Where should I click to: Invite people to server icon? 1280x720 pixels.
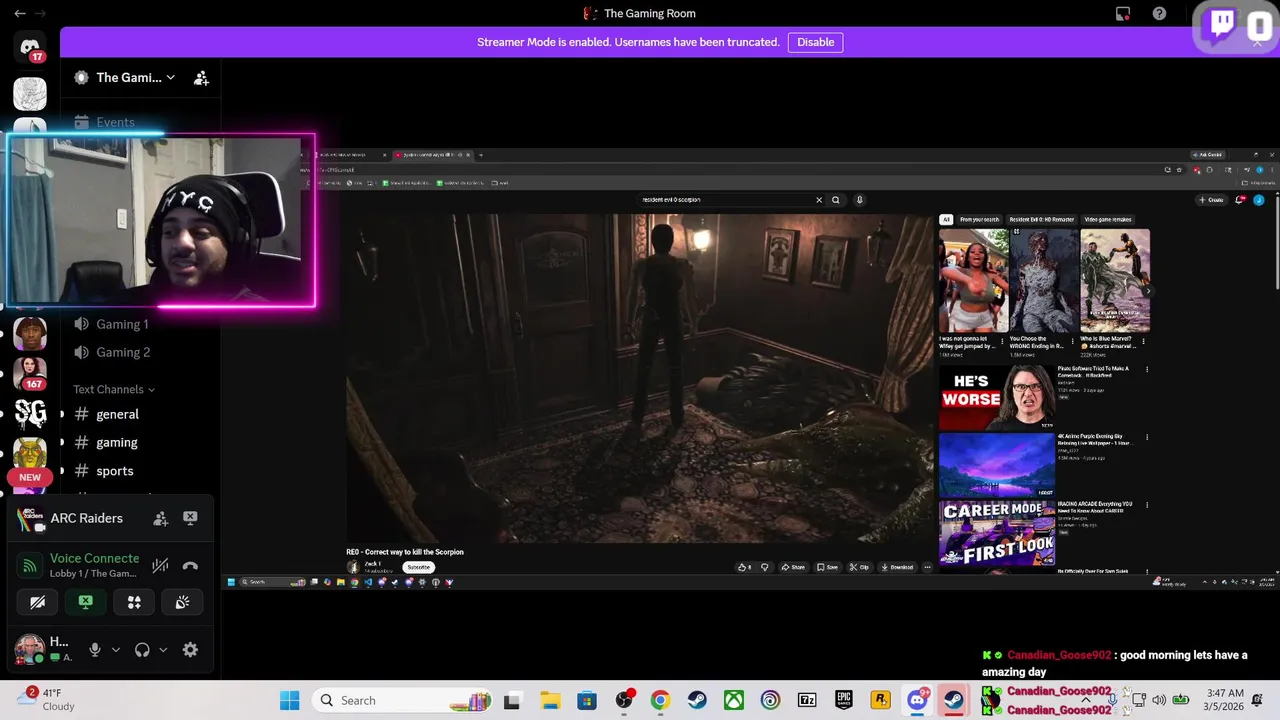201,77
